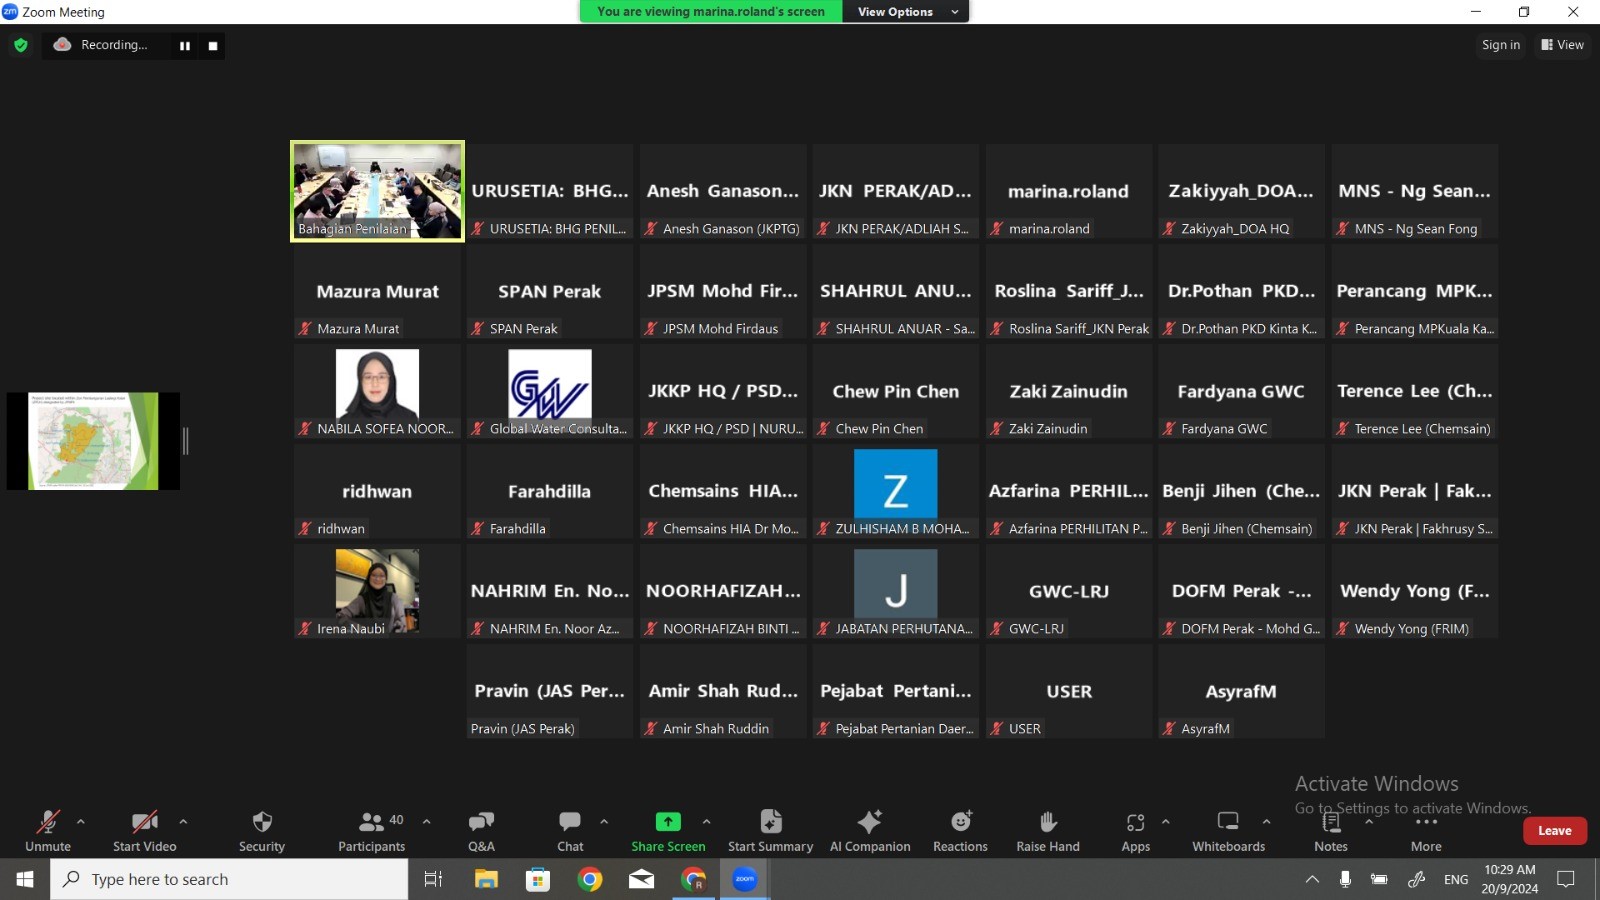
Task: Select the marina.roland participant tile
Action: [x=1068, y=191]
